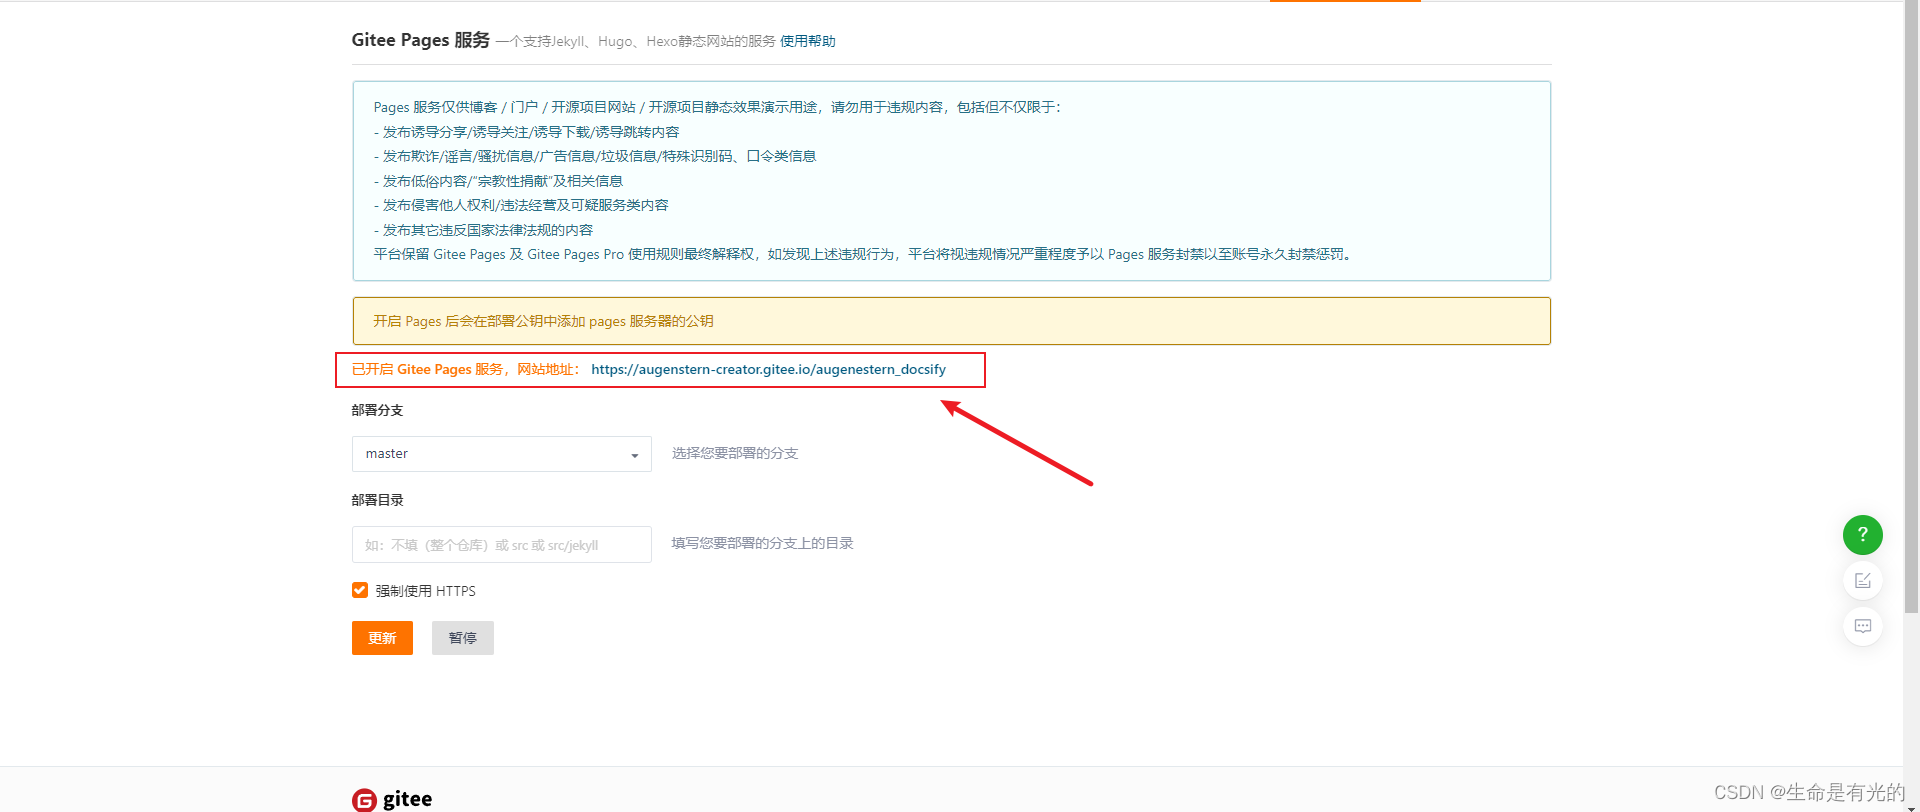Image resolution: width=1920 pixels, height=812 pixels.
Task: Open the green question-mark help button
Action: [x=1862, y=535]
